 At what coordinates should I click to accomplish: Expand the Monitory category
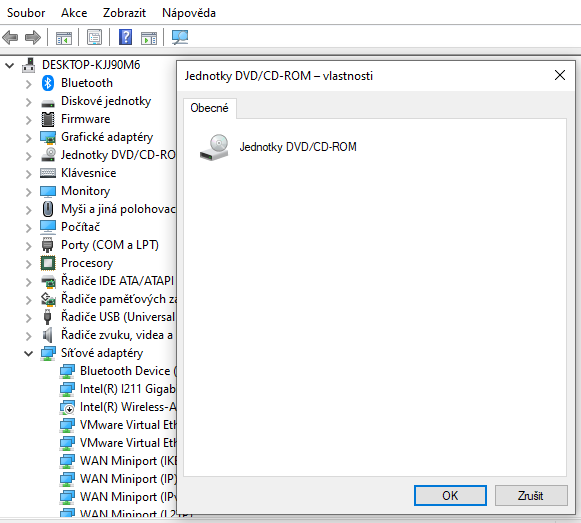[x=29, y=192]
